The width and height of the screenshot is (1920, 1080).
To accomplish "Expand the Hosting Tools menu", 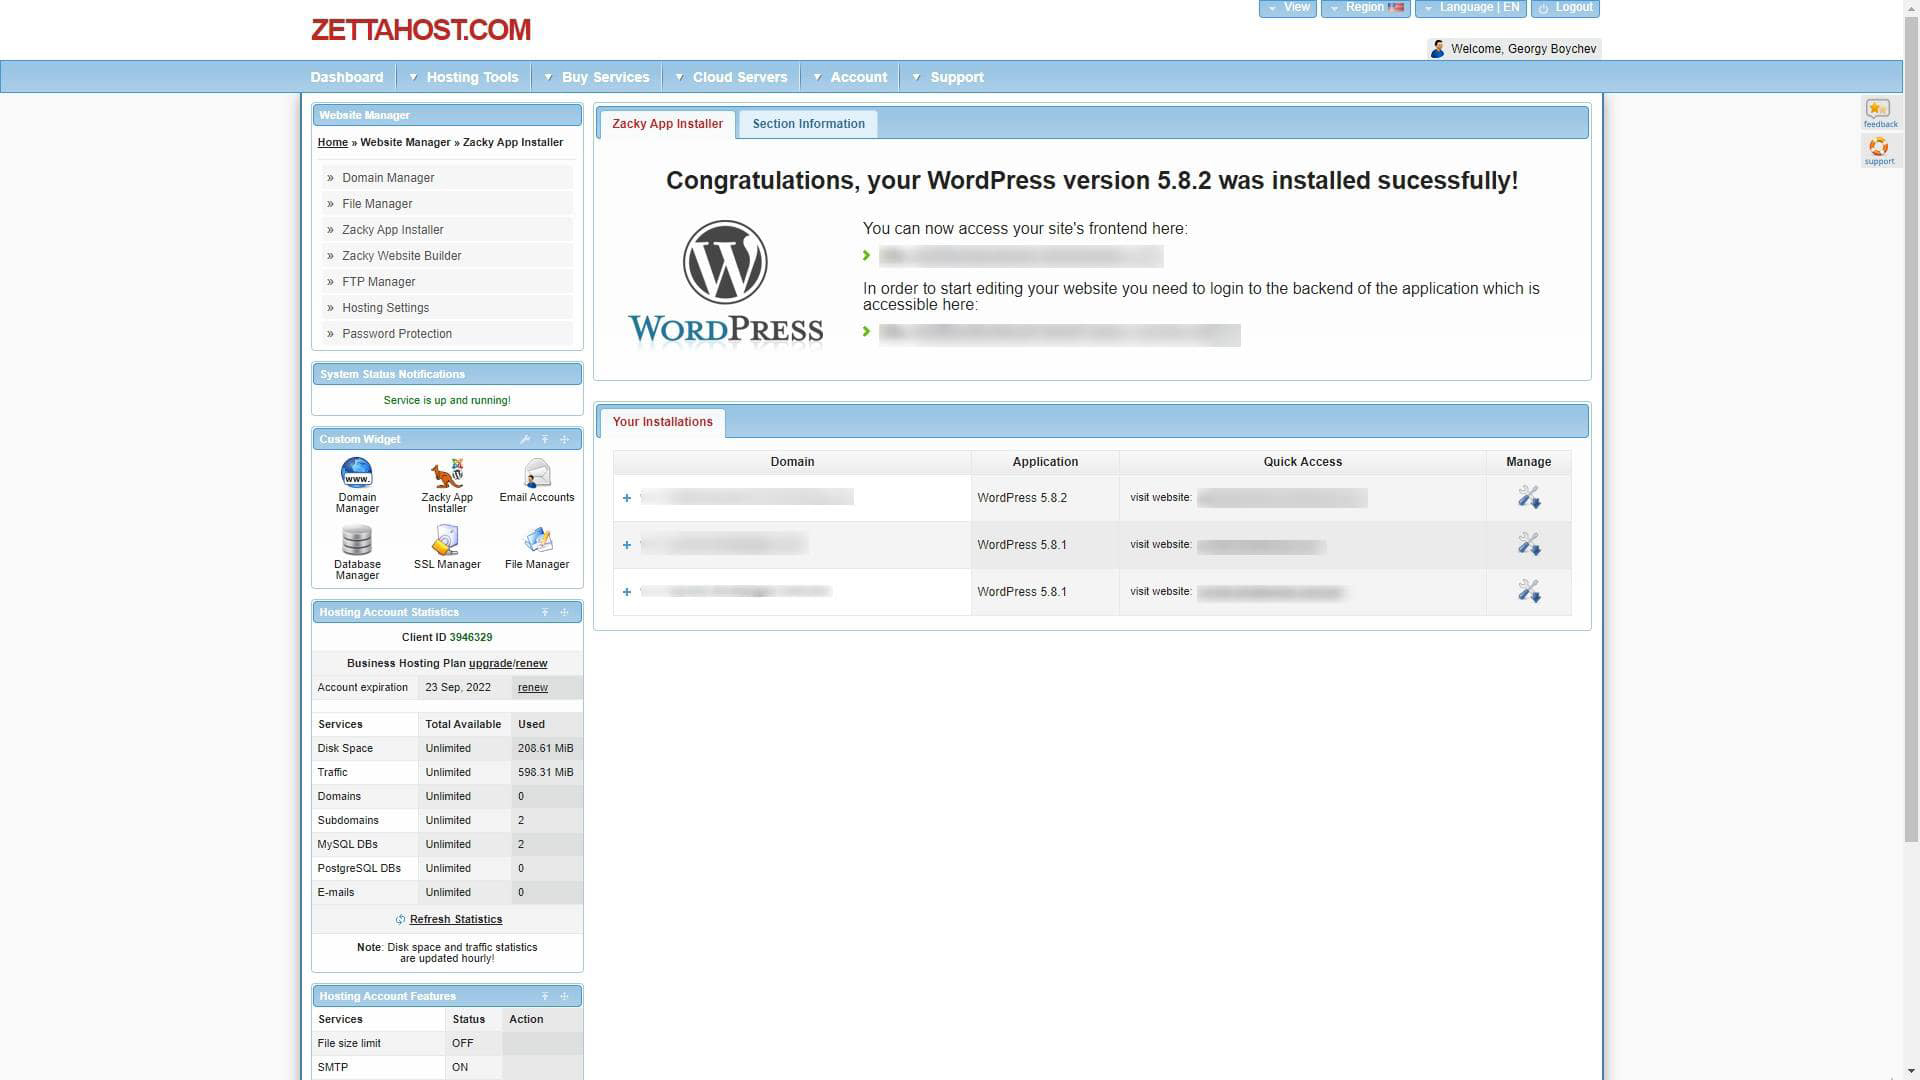I will 463,77.
